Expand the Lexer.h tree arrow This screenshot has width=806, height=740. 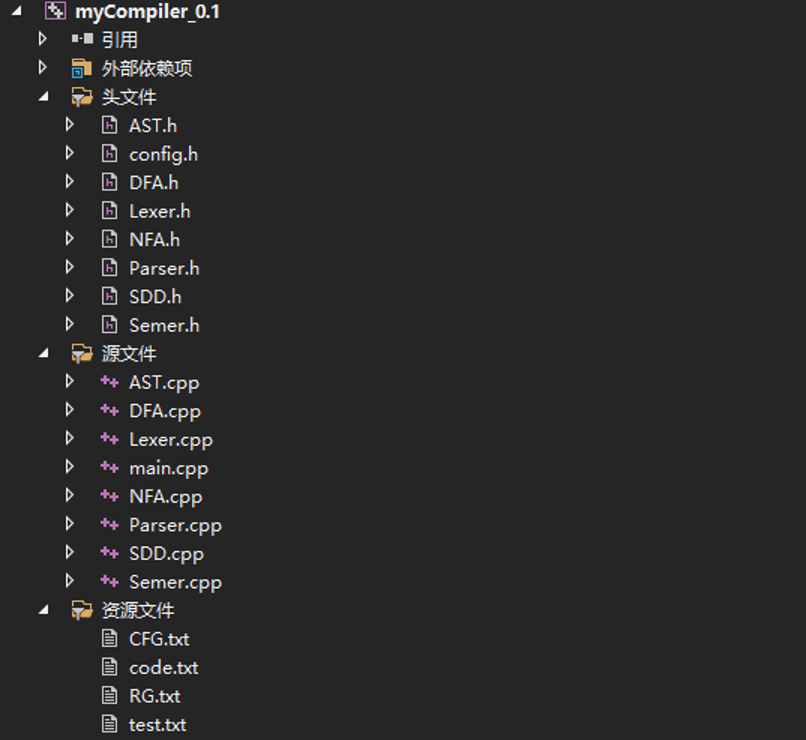click(x=69, y=211)
